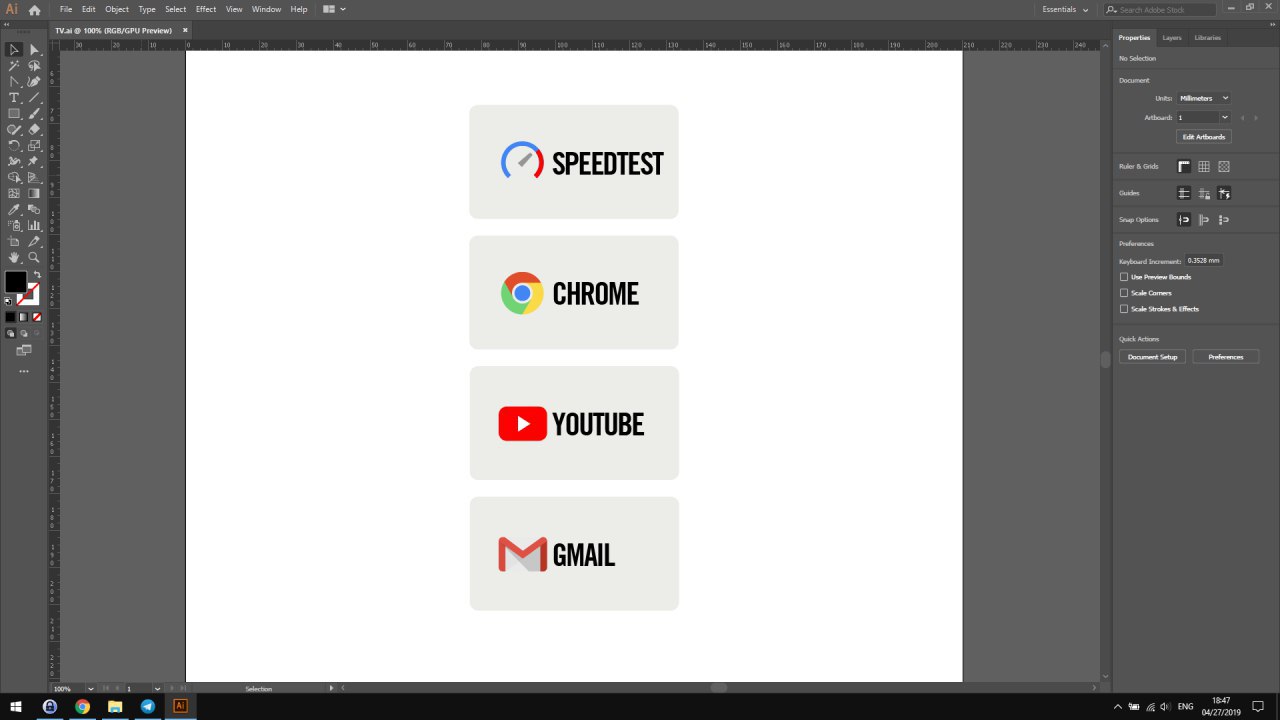This screenshot has height=720, width=1280.
Task: Click the SPEEDTEST card on the artboard
Action: point(574,162)
